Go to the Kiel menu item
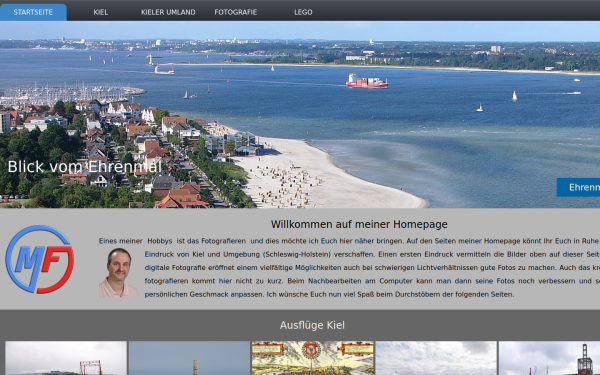Screen dimensions: 600x375 [101, 12]
